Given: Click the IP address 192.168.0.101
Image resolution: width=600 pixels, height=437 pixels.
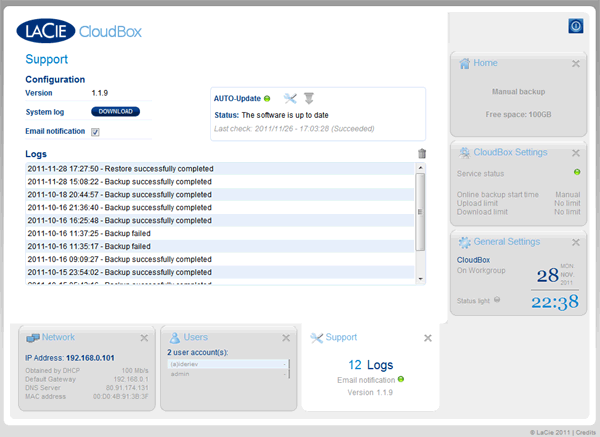Looking at the screenshot, I should click(x=90, y=358).
